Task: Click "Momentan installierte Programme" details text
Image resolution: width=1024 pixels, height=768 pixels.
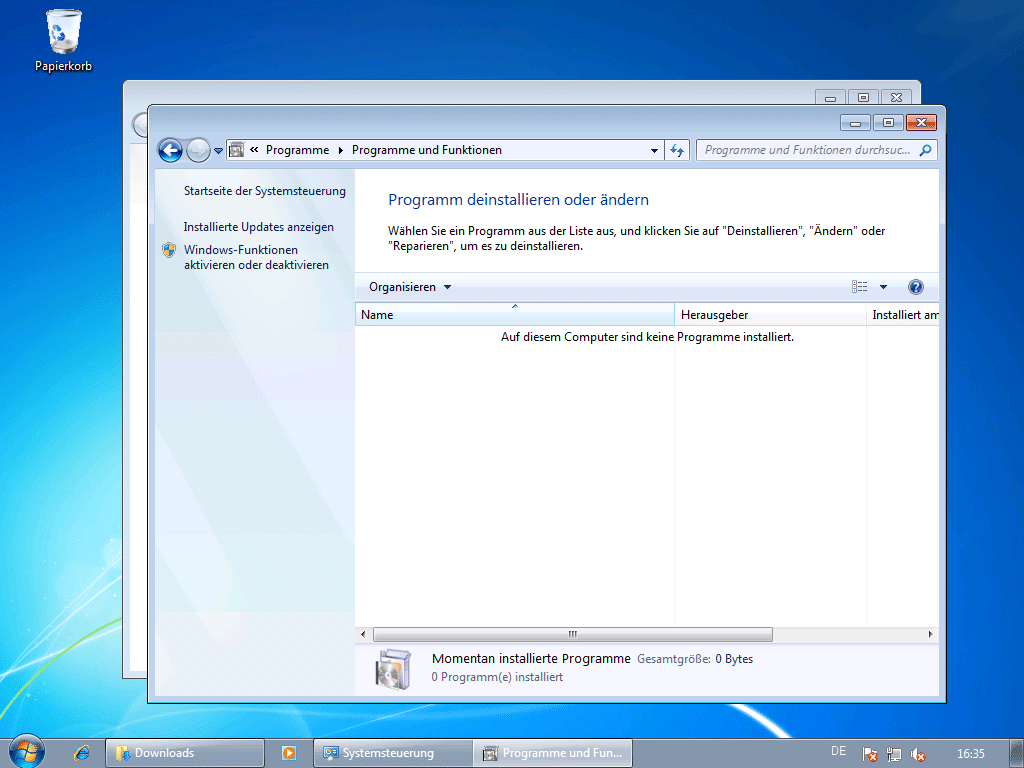Action: pos(531,659)
